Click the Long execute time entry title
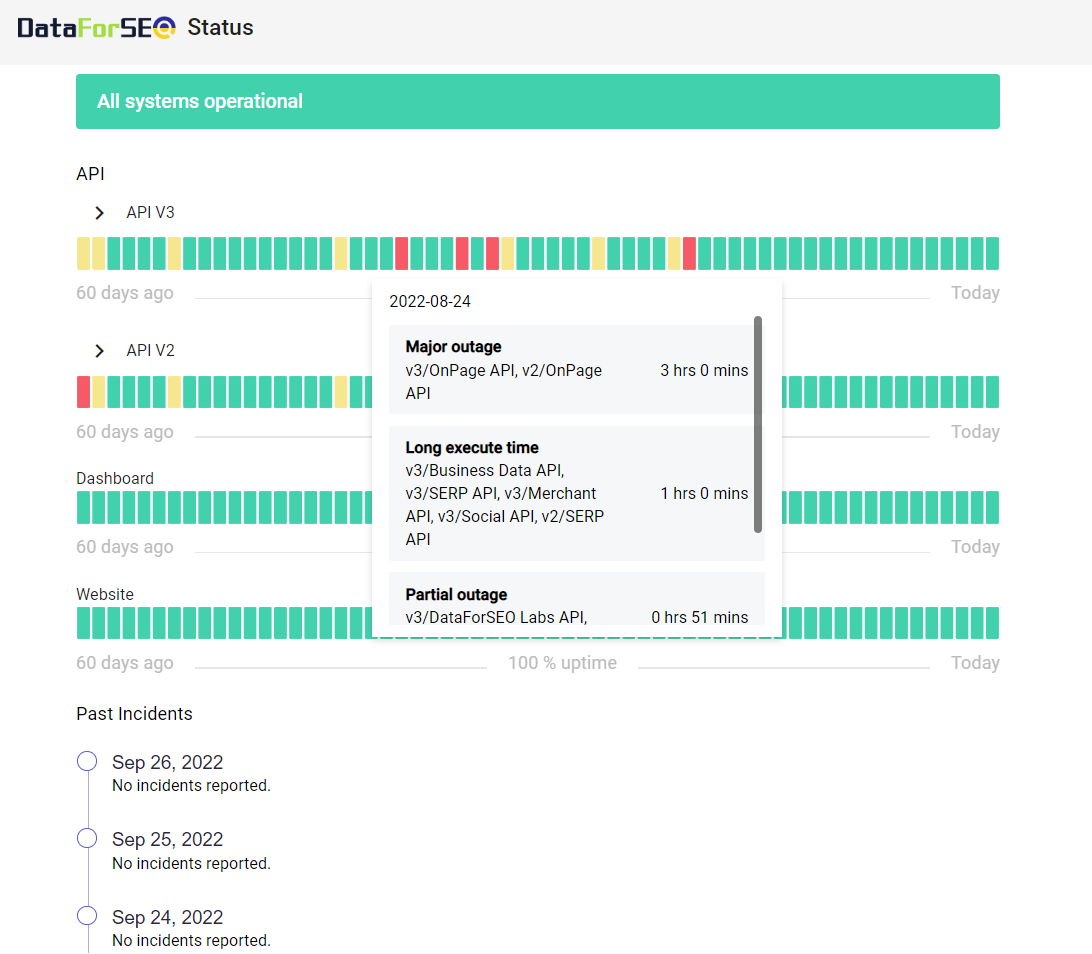Screen dimensions: 1092x954 pyautogui.click(x=472, y=448)
